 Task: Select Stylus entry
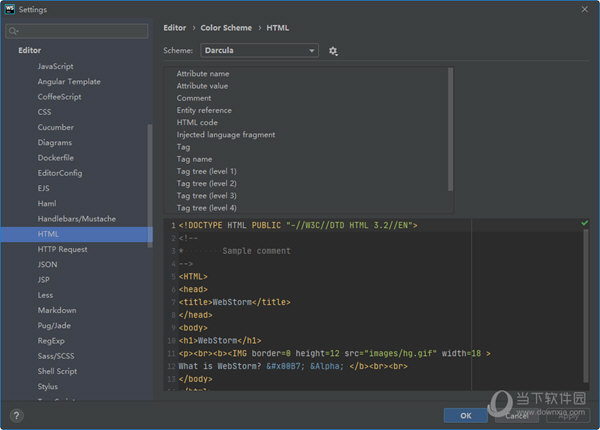coord(47,387)
